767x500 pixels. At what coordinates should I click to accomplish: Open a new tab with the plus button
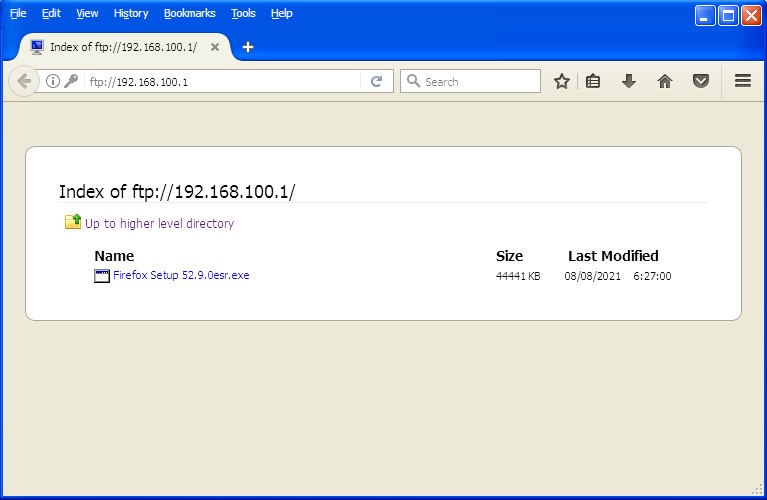click(248, 47)
